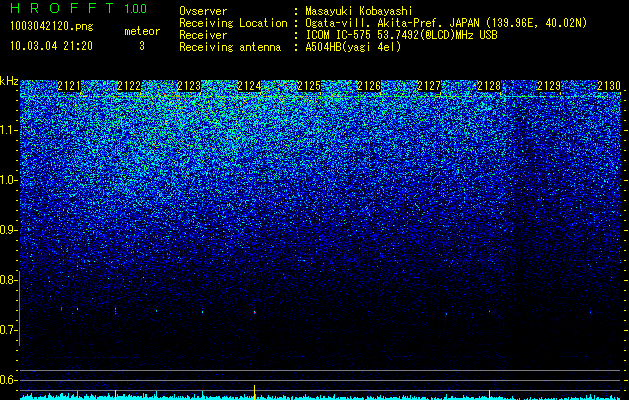Click the 0.7 frequency axis label
The width and height of the screenshot is (629, 400).
(8, 330)
